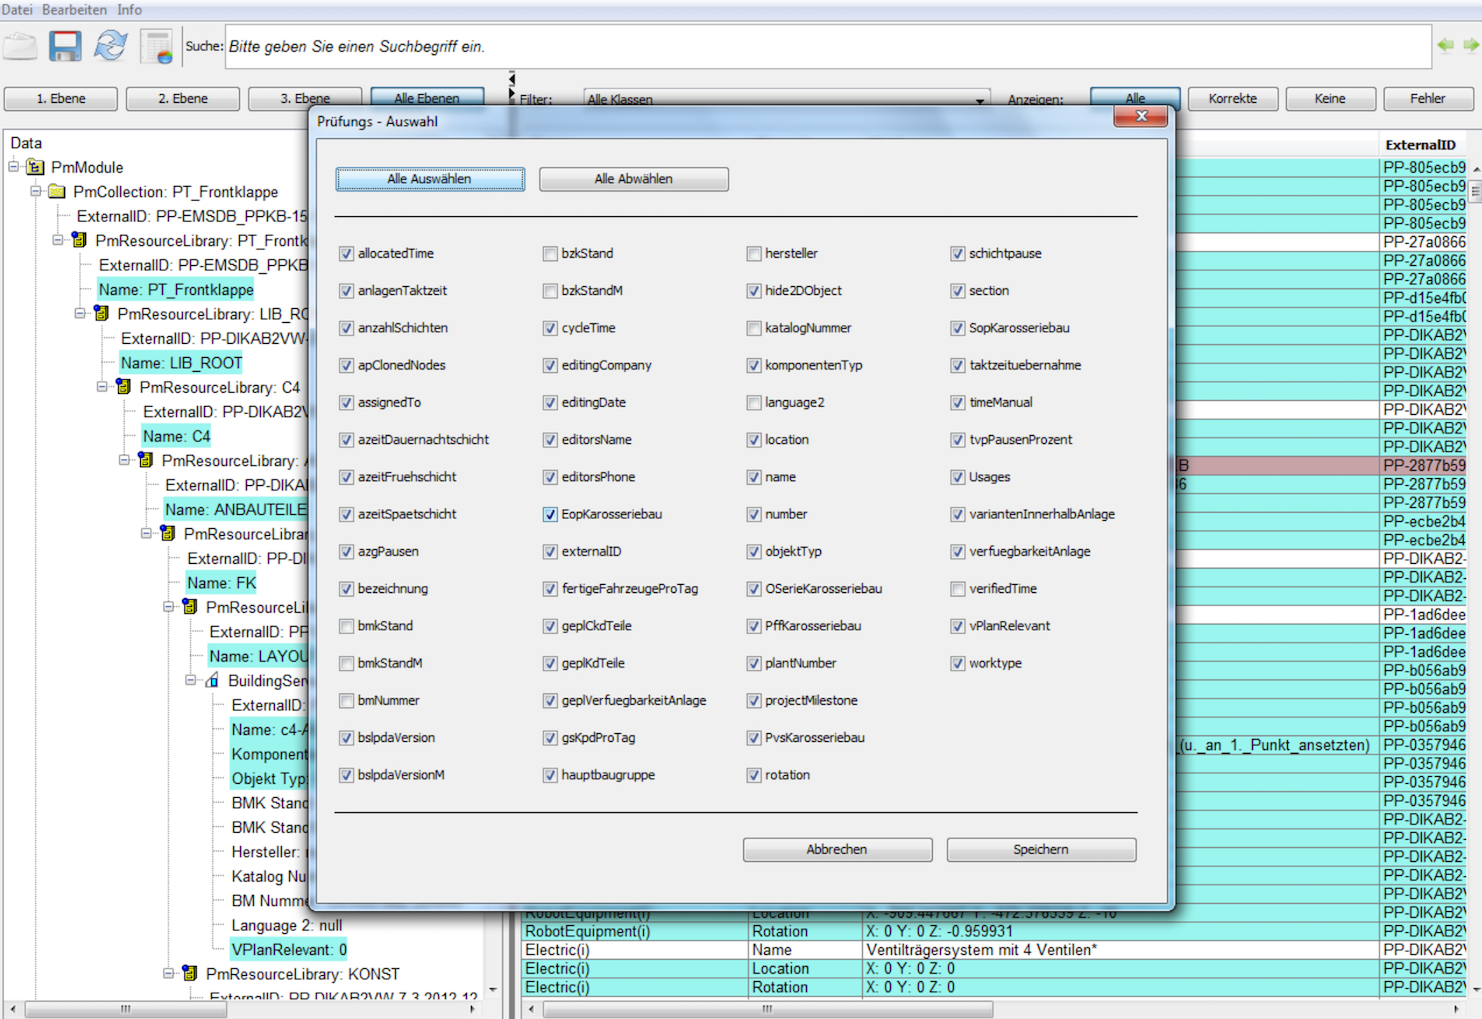Viewport: 1482px width, 1019px height.
Task: Collapse the PmResourceLibrary PT_Frontk node
Action: pyautogui.click(x=58, y=240)
